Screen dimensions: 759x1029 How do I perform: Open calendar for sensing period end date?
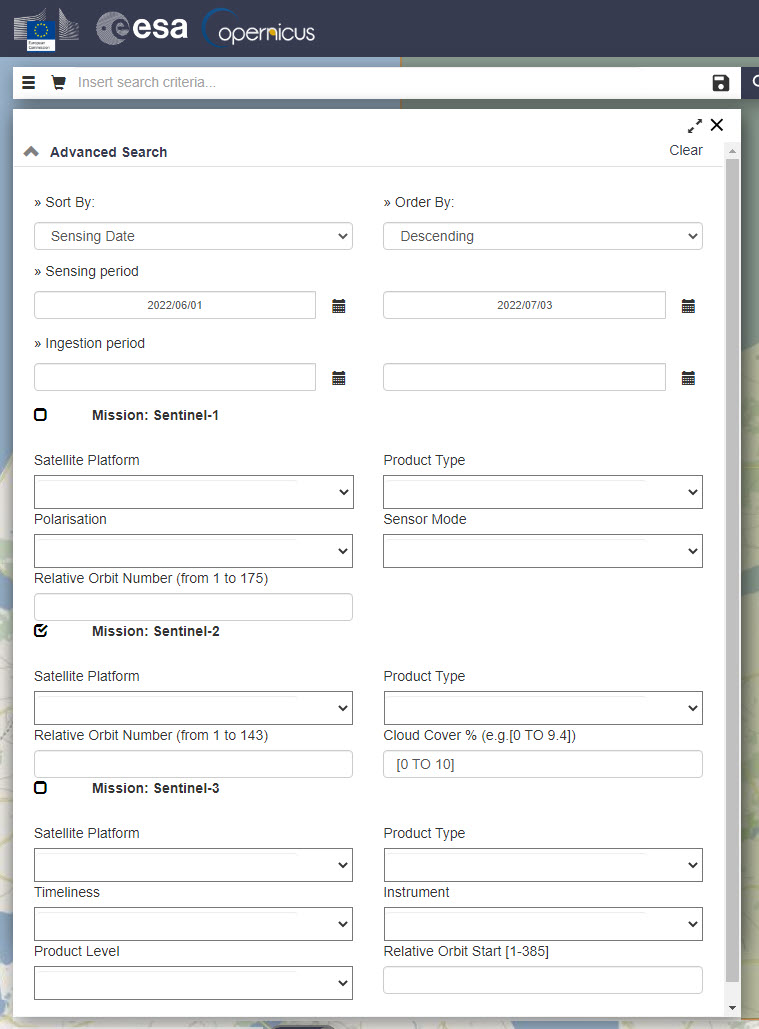(x=688, y=306)
